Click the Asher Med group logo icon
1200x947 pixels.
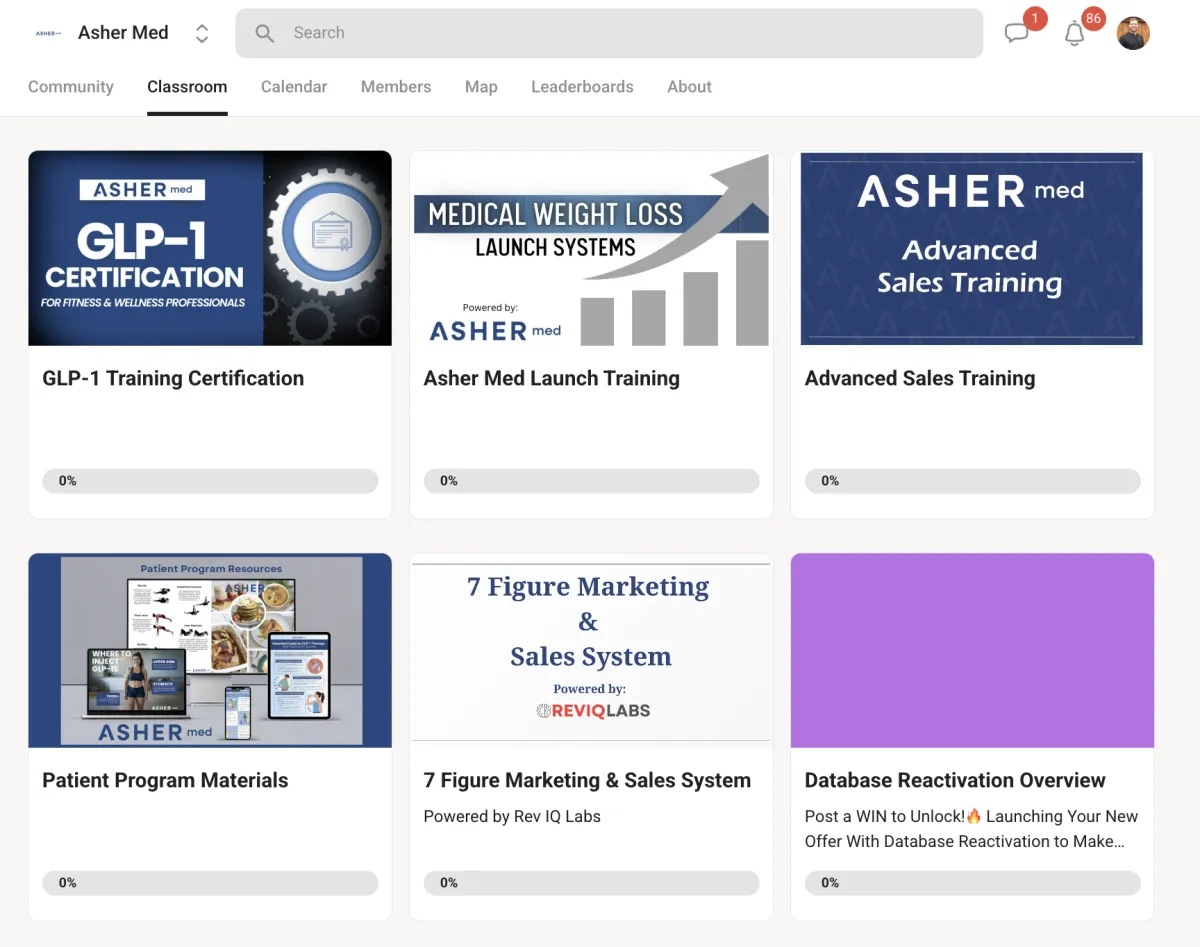coord(48,33)
